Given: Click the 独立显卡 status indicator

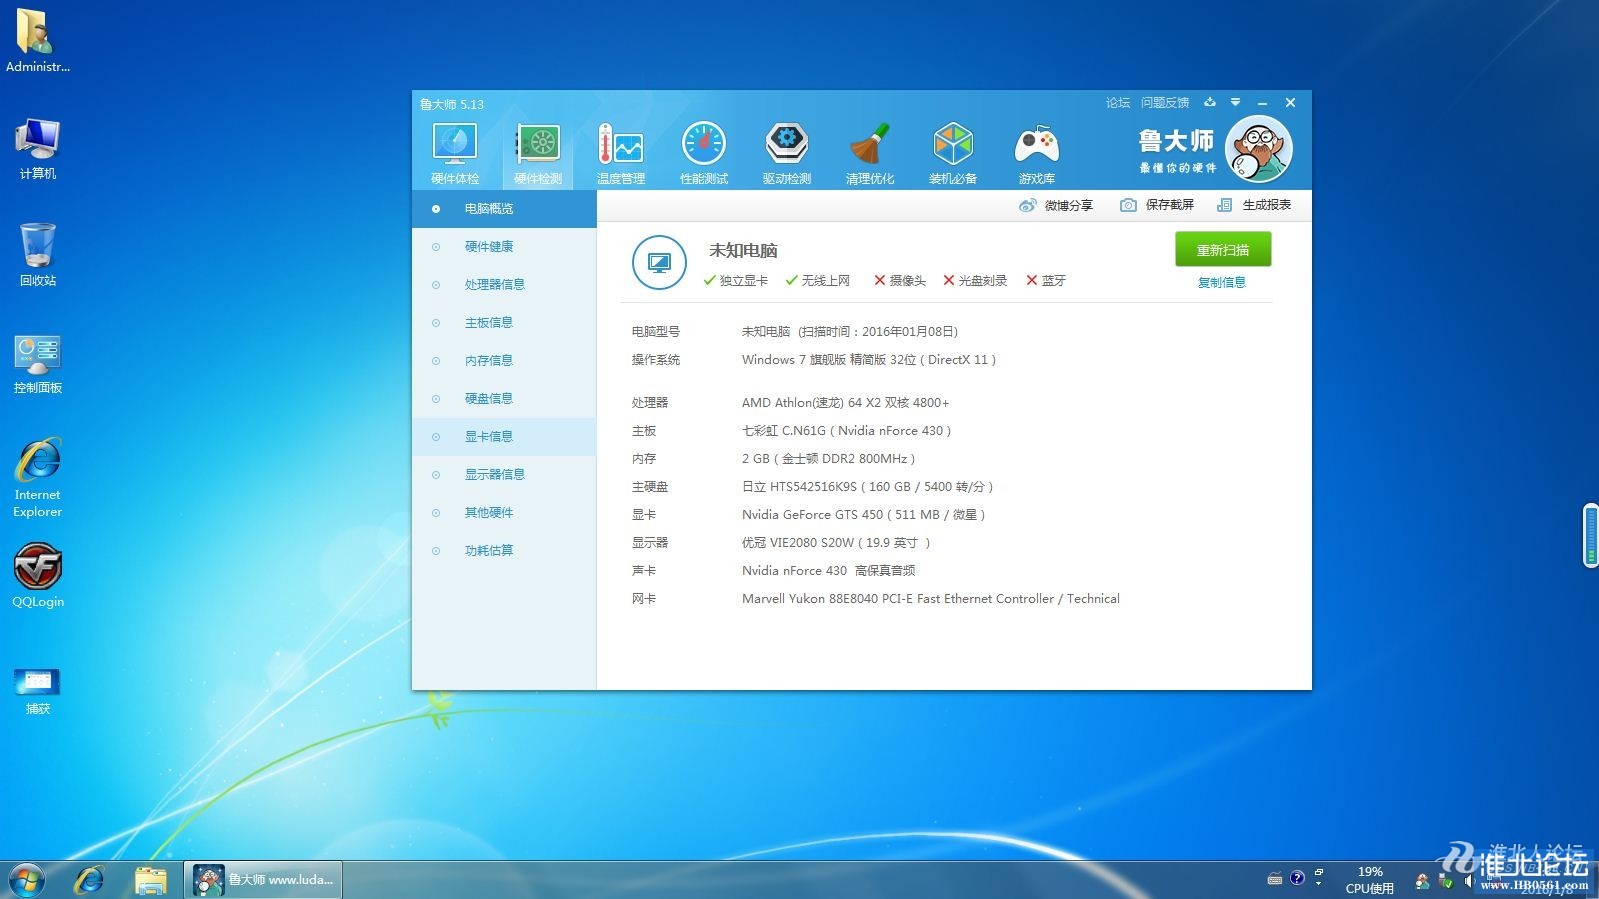Looking at the screenshot, I should tap(736, 281).
